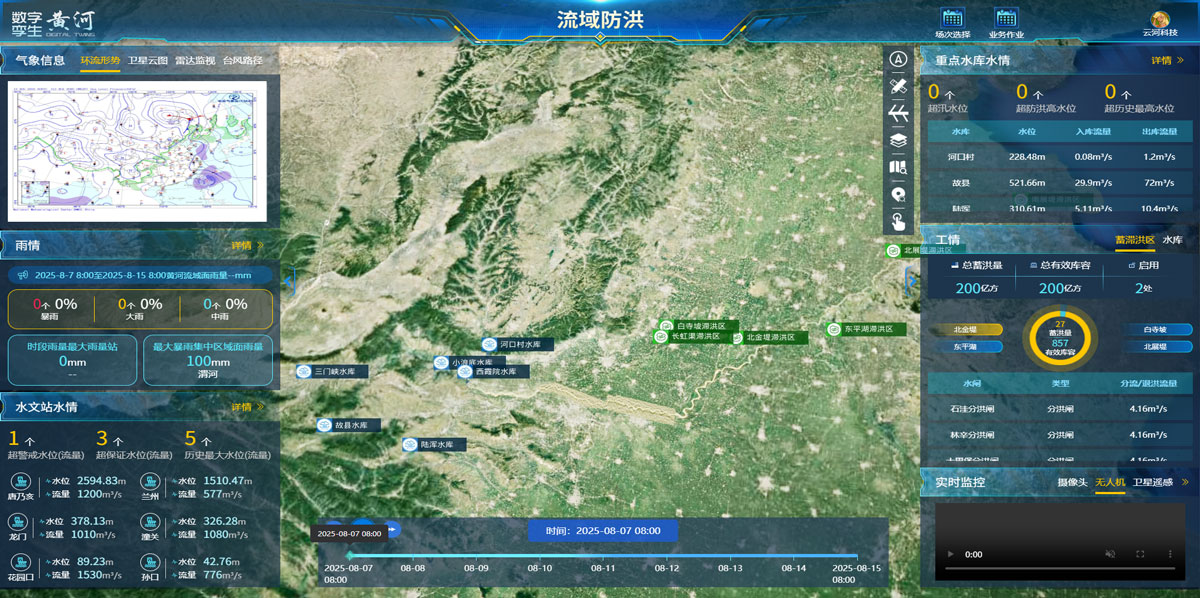Image resolution: width=1200 pixels, height=598 pixels.
Task: Select the 摄像头 monitoring source
Action: [x=1072, y=483]
